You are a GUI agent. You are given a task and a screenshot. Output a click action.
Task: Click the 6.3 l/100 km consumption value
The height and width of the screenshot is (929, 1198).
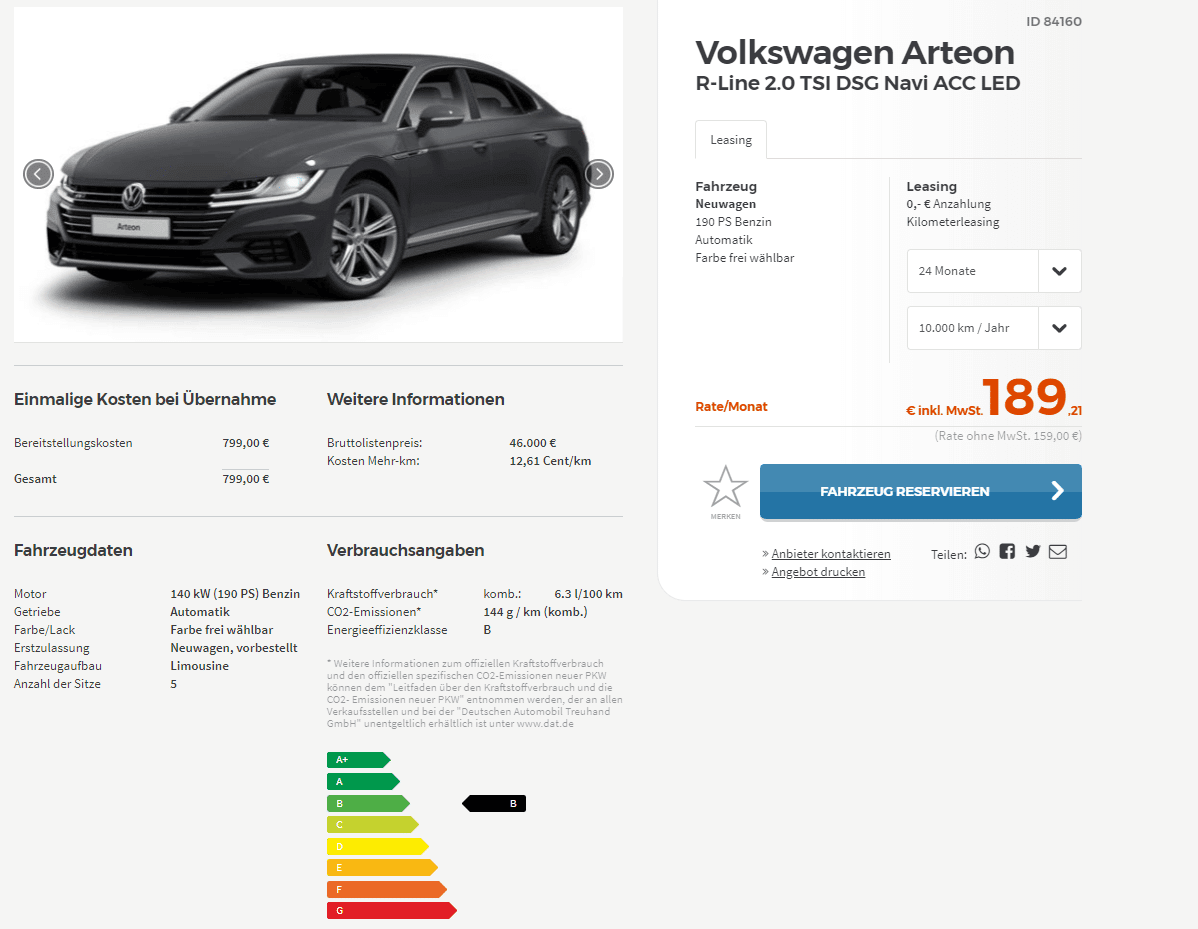pyautogui.click(x=588, y=594)
